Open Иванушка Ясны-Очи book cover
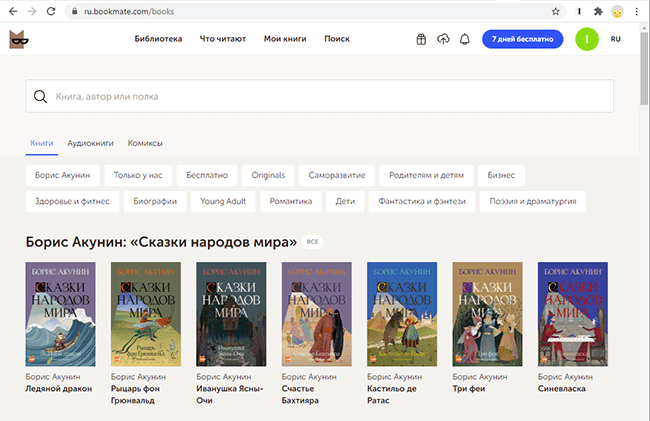 tap(231, 314)
